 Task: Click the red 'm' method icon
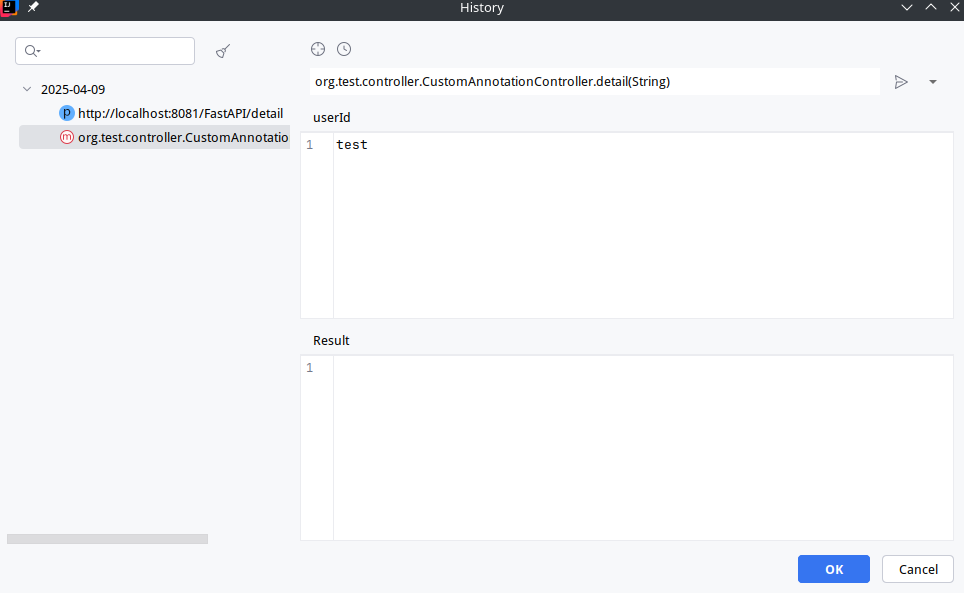point(67,137)
